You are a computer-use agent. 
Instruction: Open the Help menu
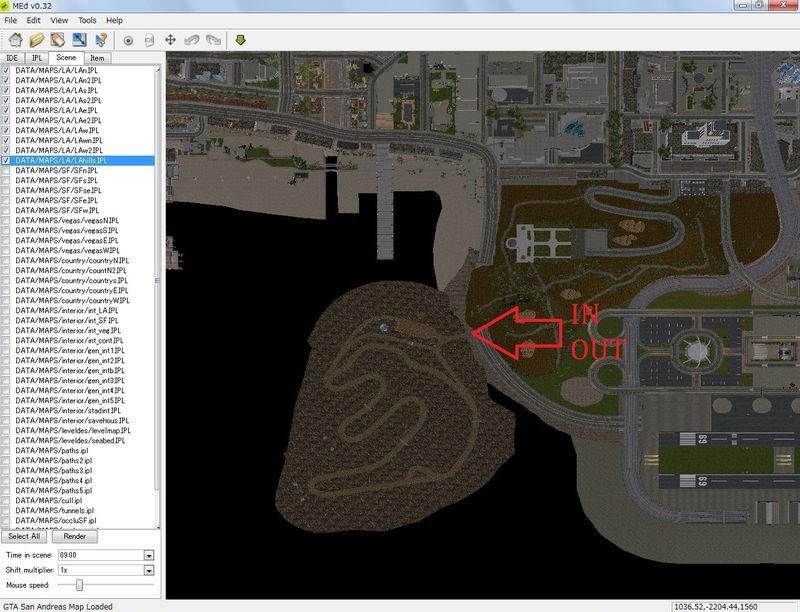[114, 20]
